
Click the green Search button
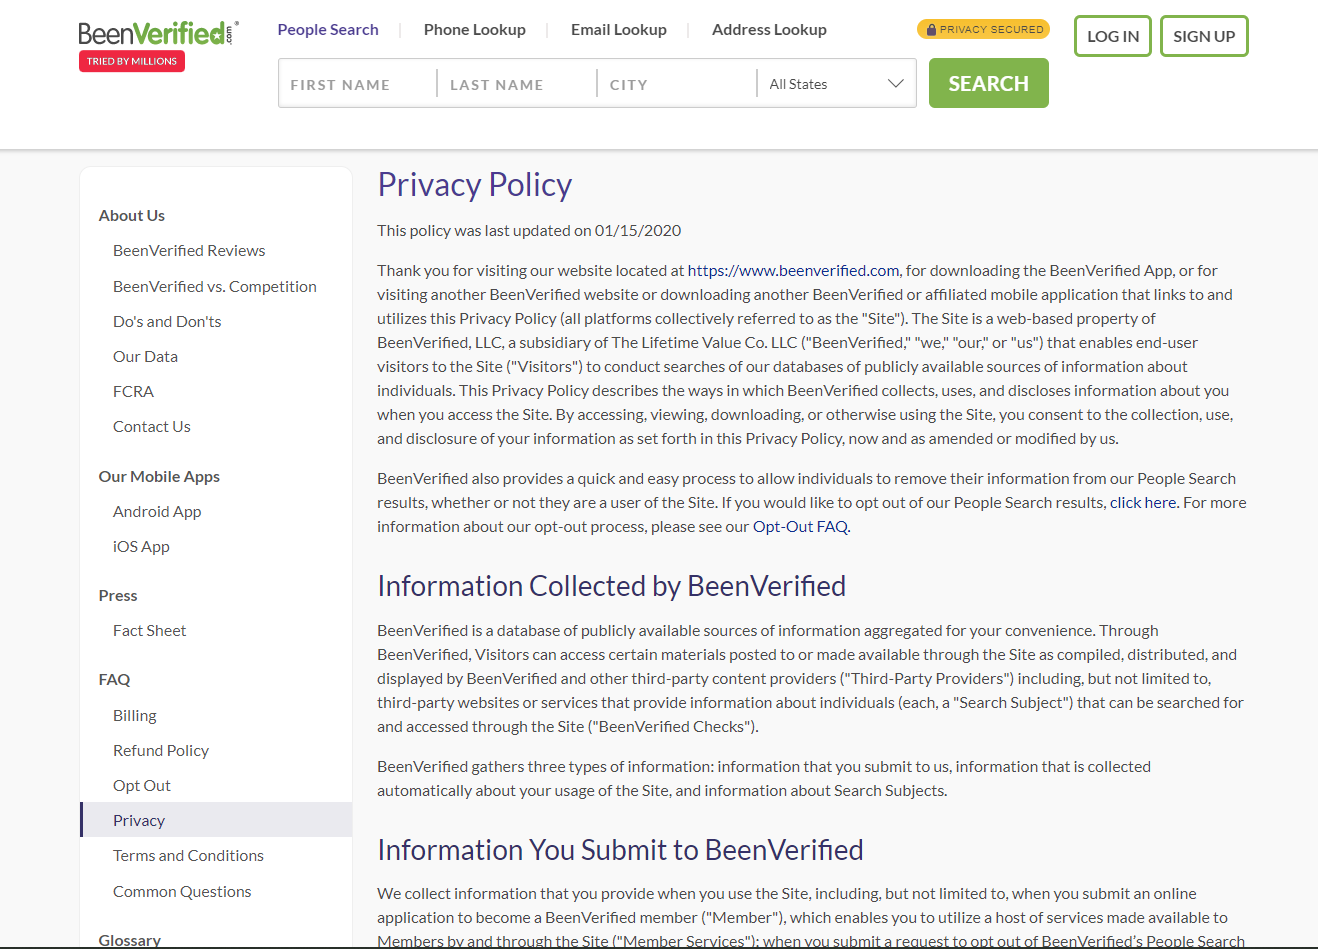pyautogui.click(x=988, y=83)
